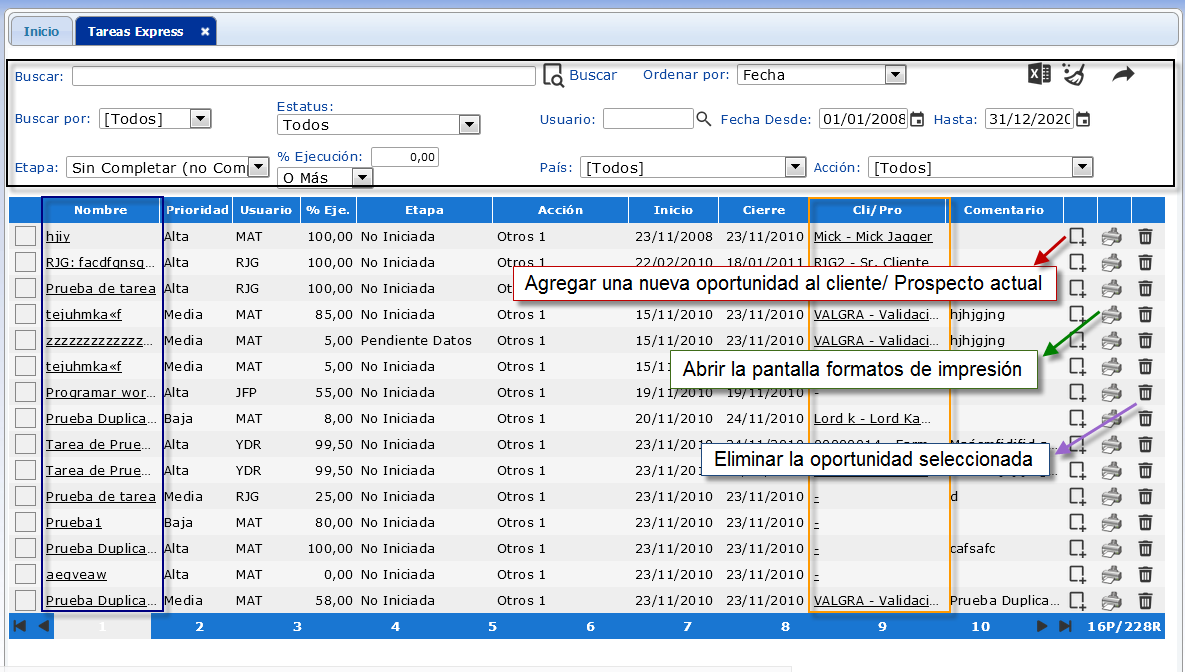The image size is (1185, 672).
Task: Click the share arrow icon
Action: coord(1123,74)
